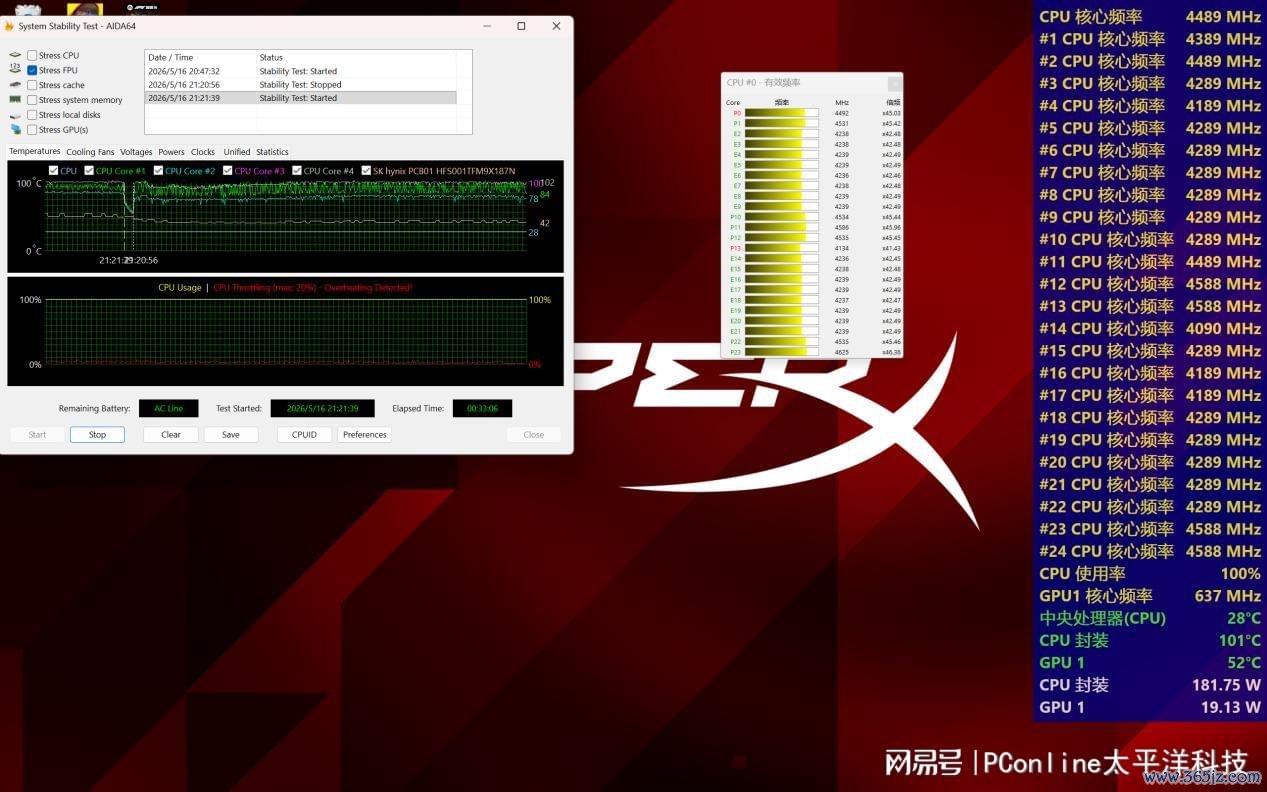Open the Statistics tab
1267x792 pixels.
(272, 152)
